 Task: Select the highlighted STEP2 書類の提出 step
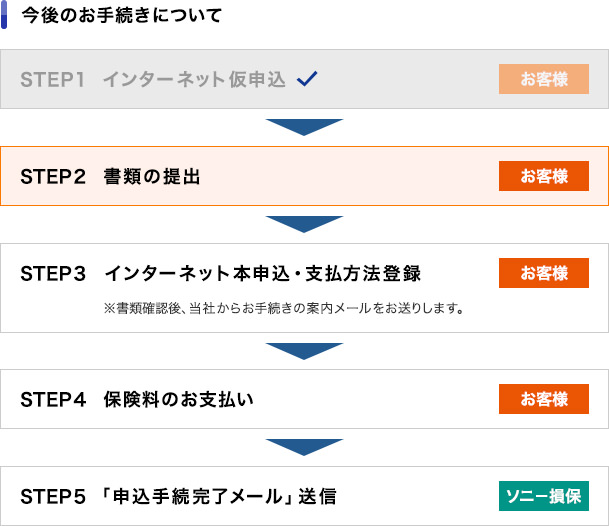click(304, 176)
